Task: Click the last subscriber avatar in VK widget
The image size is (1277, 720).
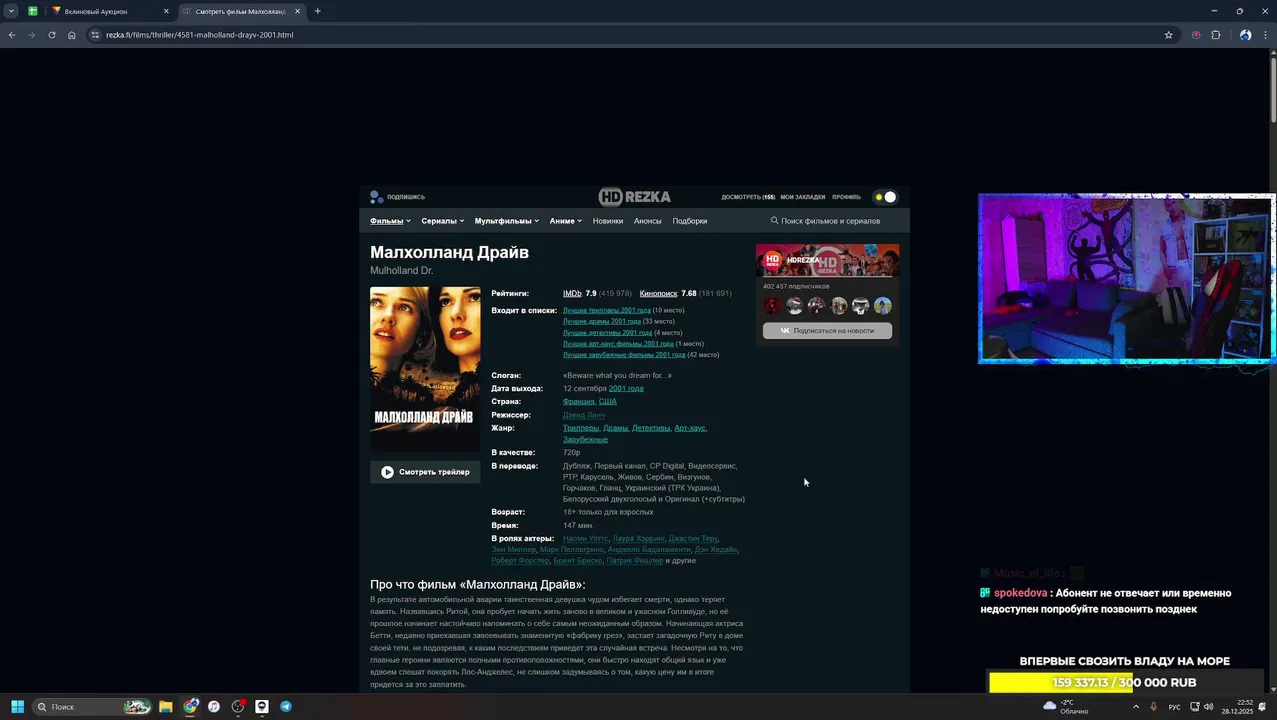Action: 882,306
